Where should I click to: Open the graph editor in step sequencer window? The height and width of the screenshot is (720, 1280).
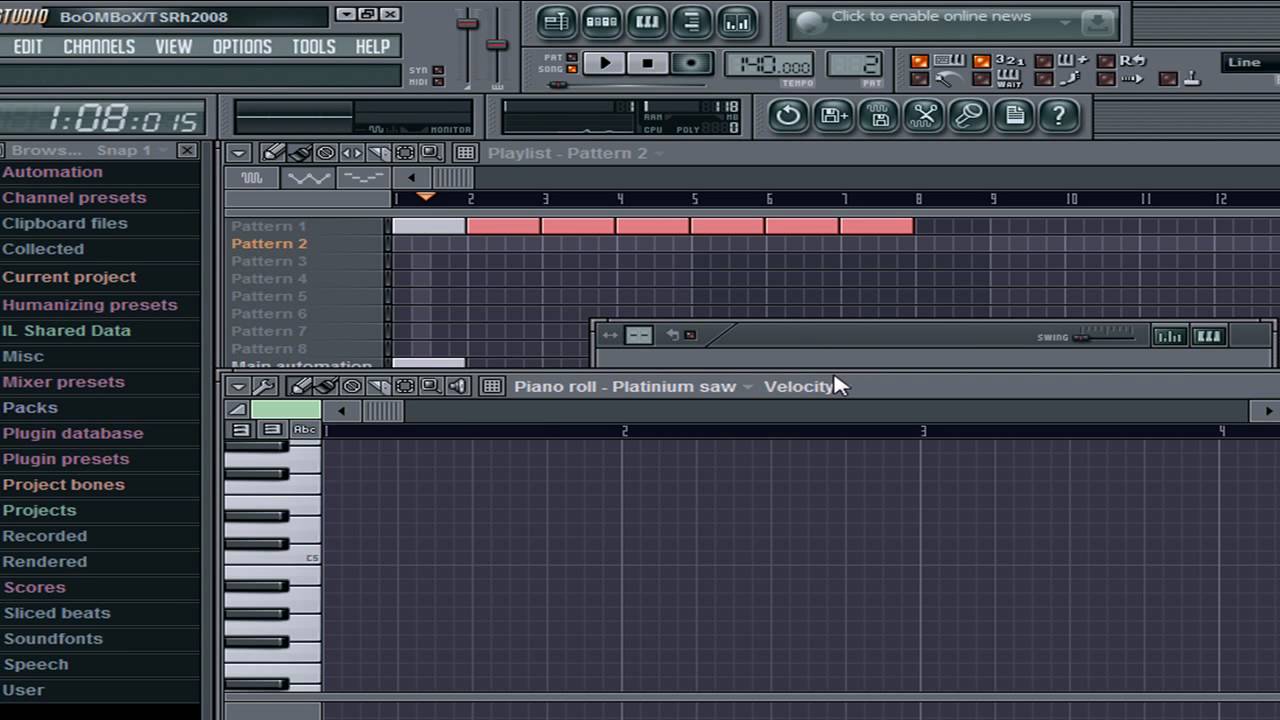pos(1168,337)
